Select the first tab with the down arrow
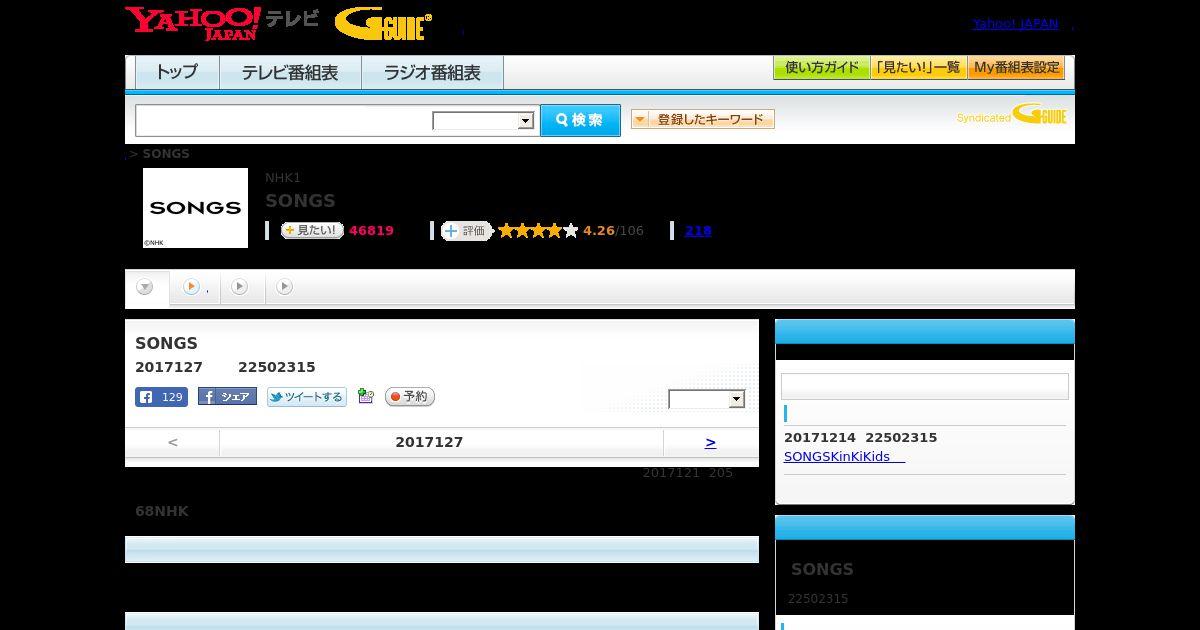 (x=146, y=288)
